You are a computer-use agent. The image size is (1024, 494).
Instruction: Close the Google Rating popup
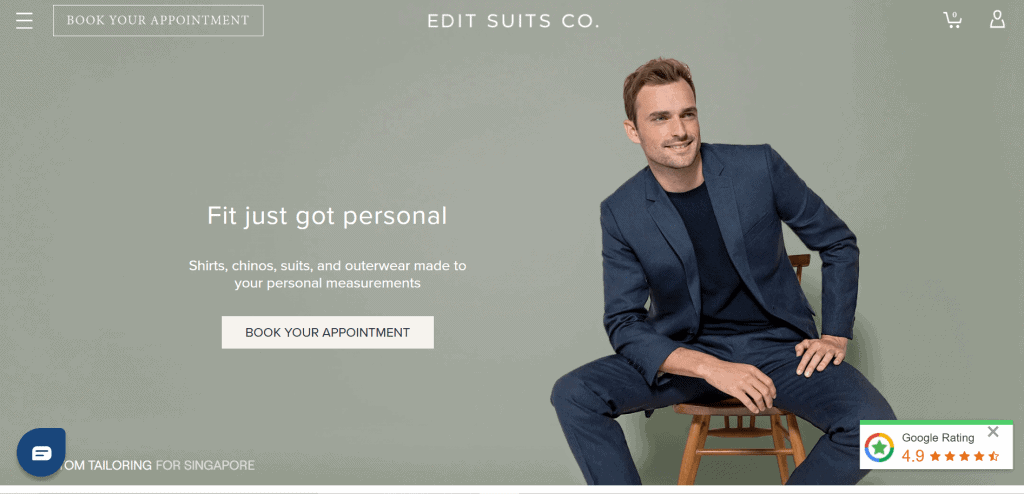pyautogui.click(x=993, y=432)
